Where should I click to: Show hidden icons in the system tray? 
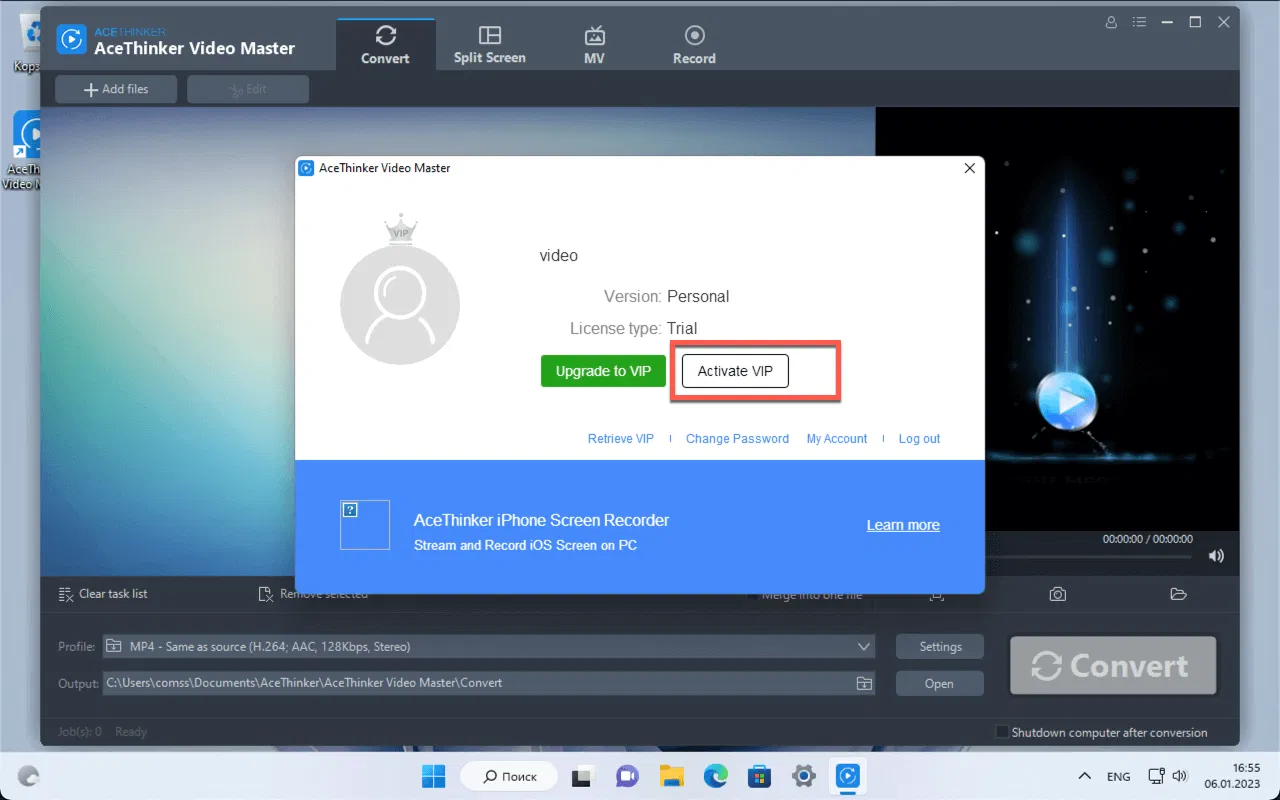point(1084,776)
